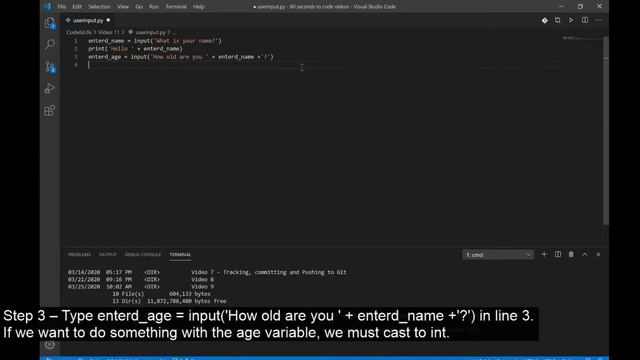This screenshot has width=640, height=360.
Task: Open the Selection menu
Action: point(99,7)
